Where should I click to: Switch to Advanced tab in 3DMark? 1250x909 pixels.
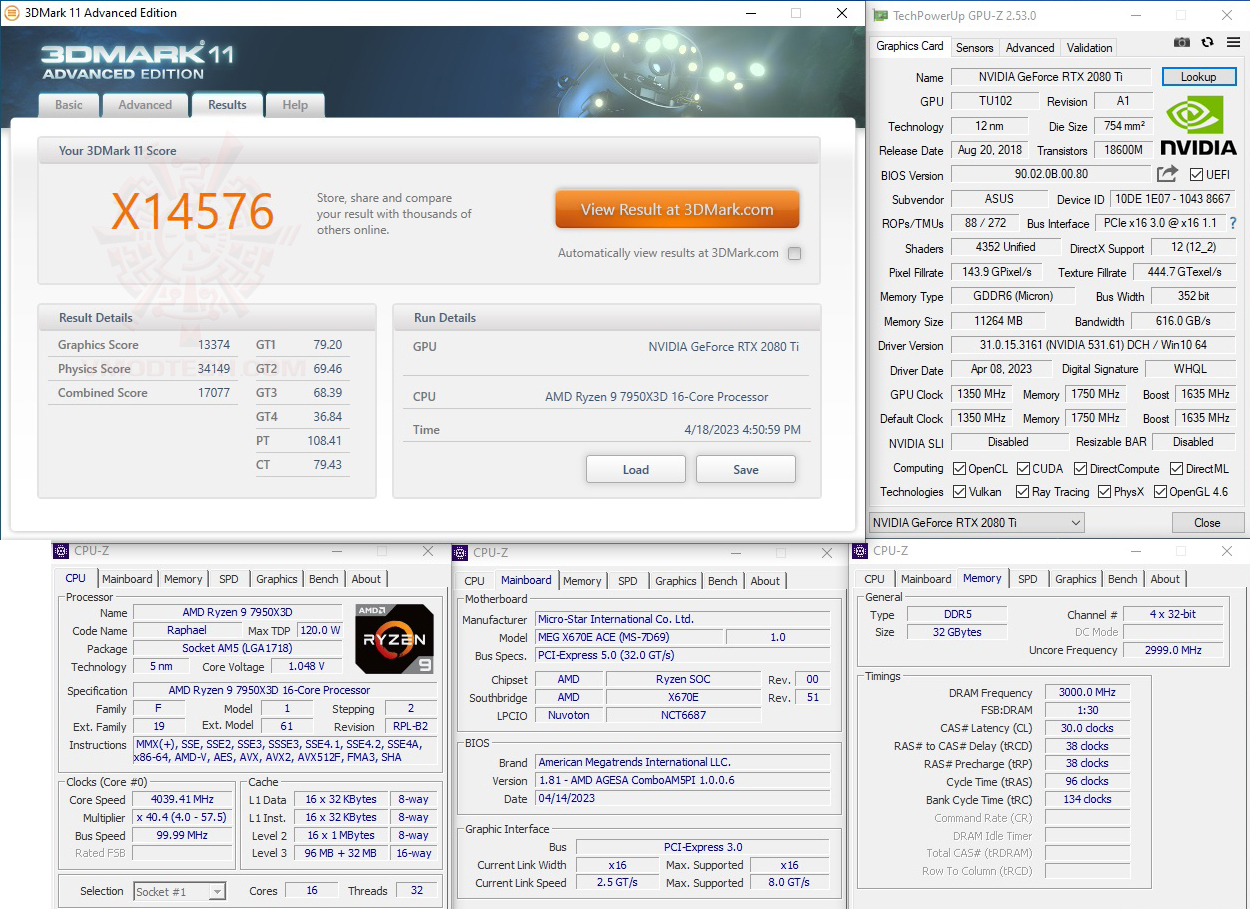coord(145,105)
